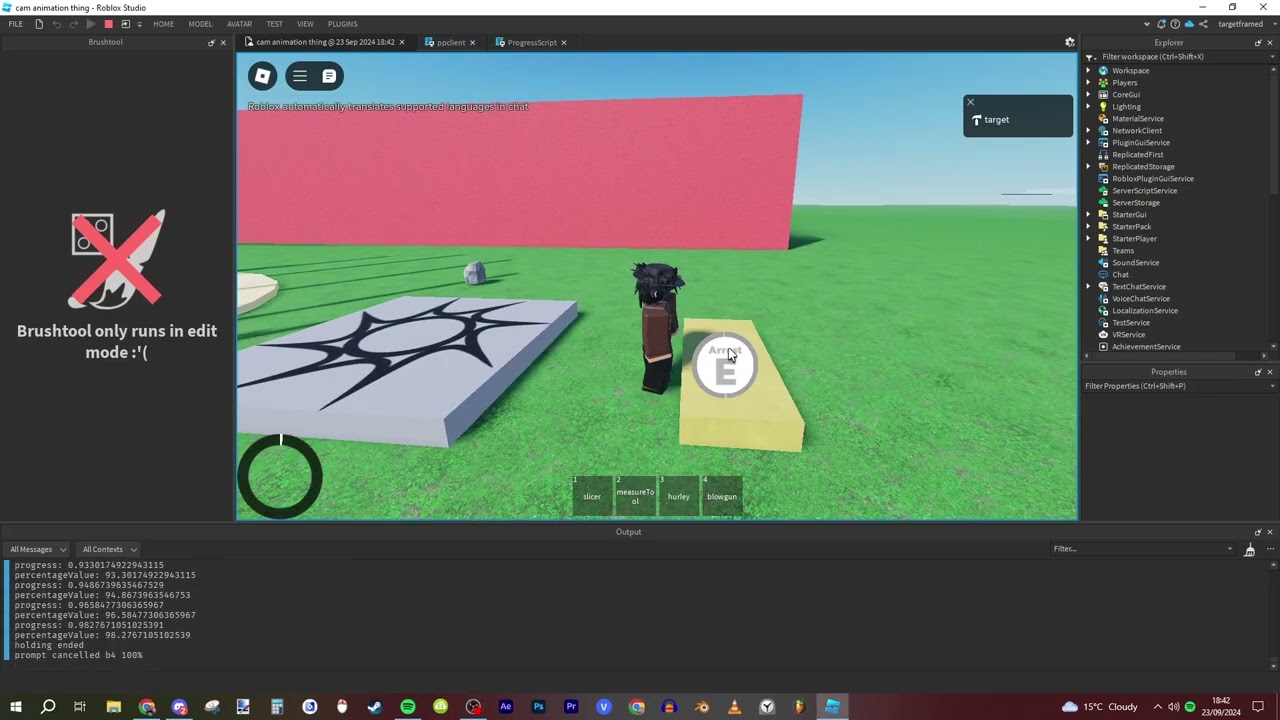The image size is (1280, 720).
Task: Select SoundService in Explorer
Action: click(x=1135, y=263)
